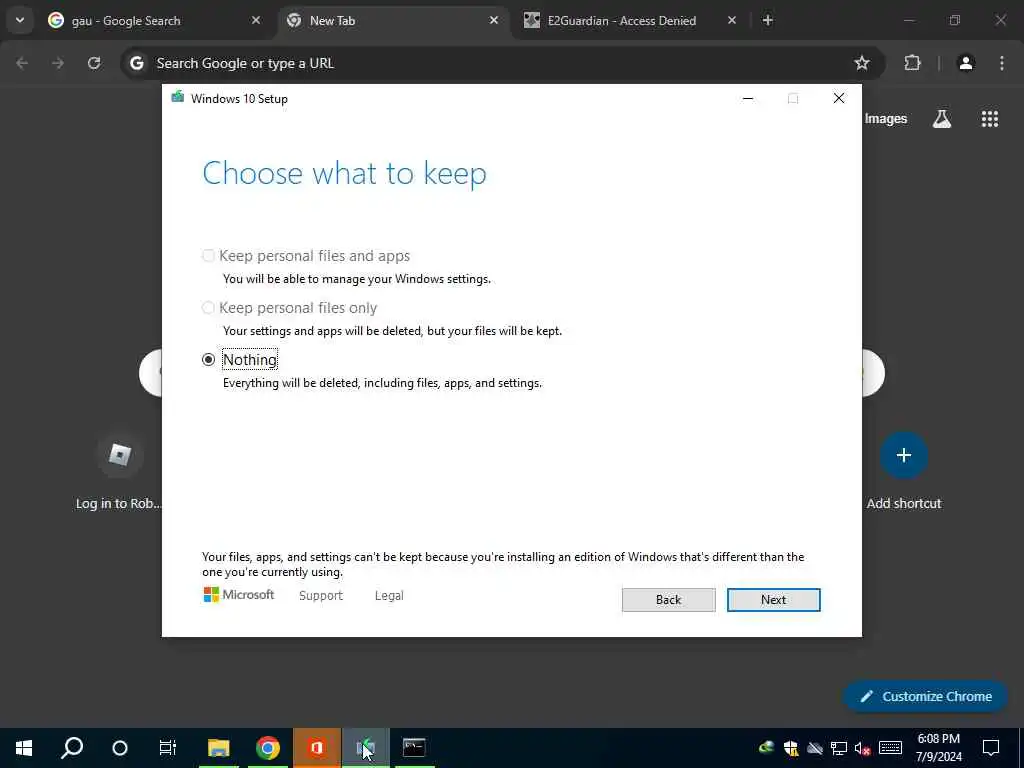This screenshot has width=1024, height=768.
Task: Switch to E2Guardian - Access Denied tab
Action: tap(621, 21)
